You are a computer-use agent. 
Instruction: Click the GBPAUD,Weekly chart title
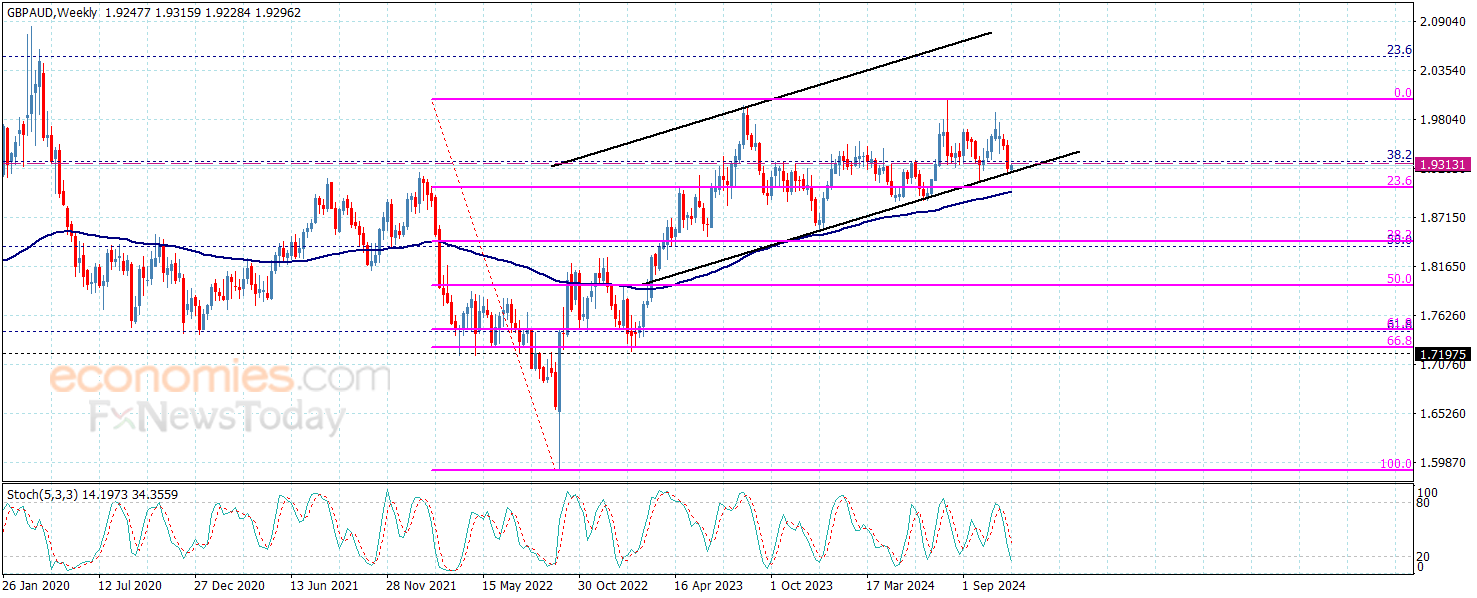[50, 13]
